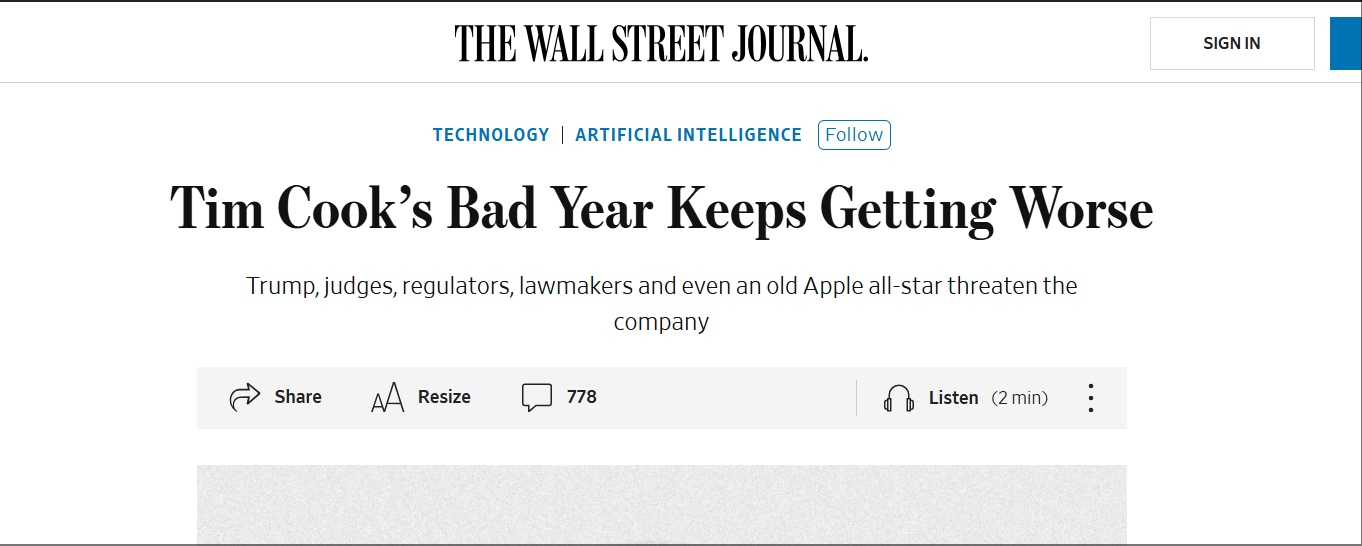Click the "(2 min)" audio duration
This screenshot has height=546, width=1362.
(x=1020, y=398)
